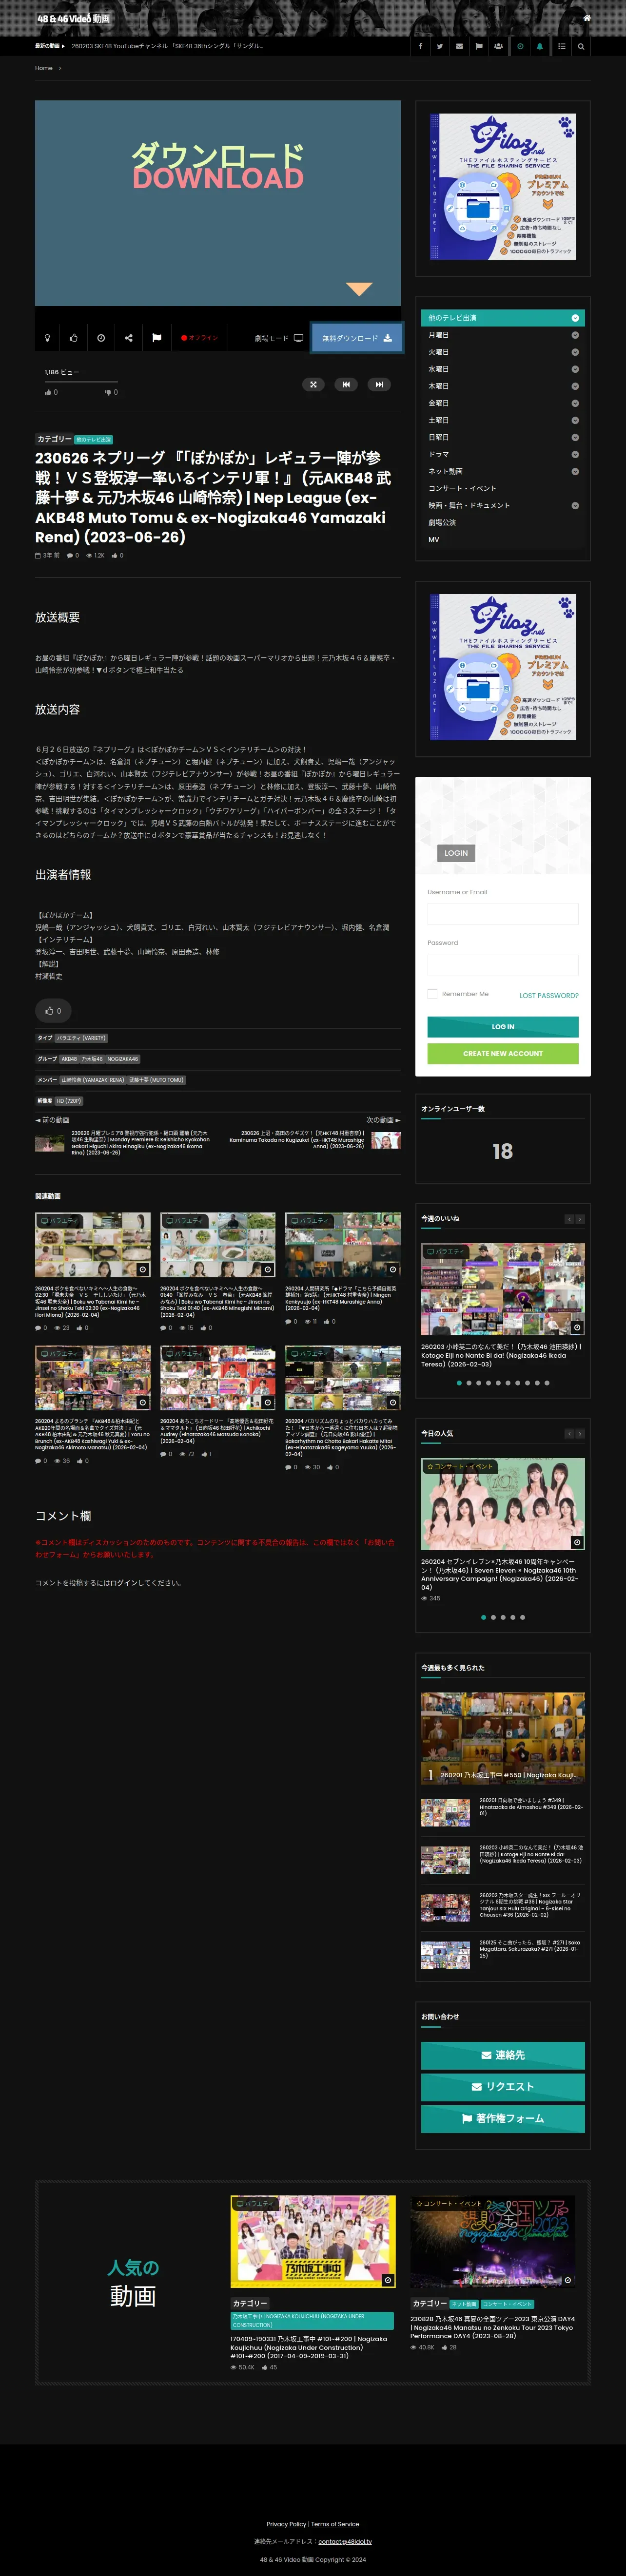Click 無料ダウンロード download button
Screen dimensions: 626x2576
tap(357, 338)
